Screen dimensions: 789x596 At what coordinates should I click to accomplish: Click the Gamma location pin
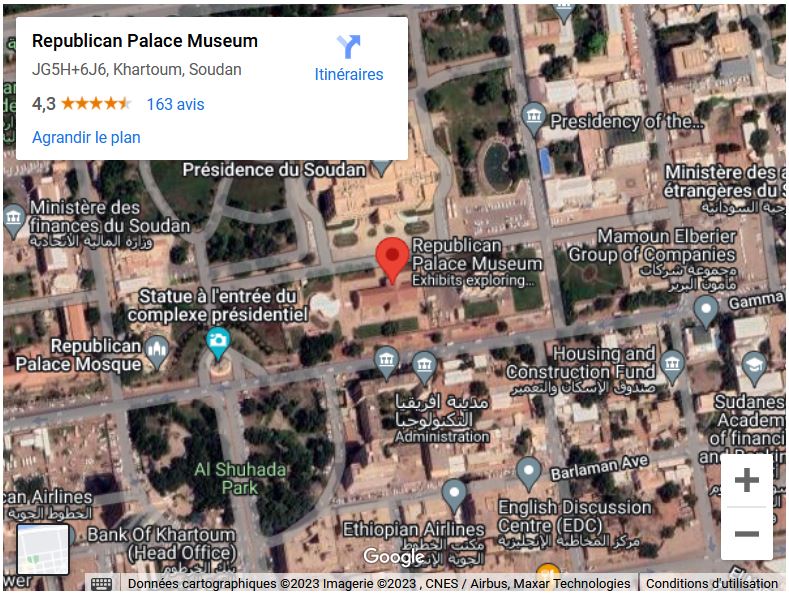click(x=706, y=312)
